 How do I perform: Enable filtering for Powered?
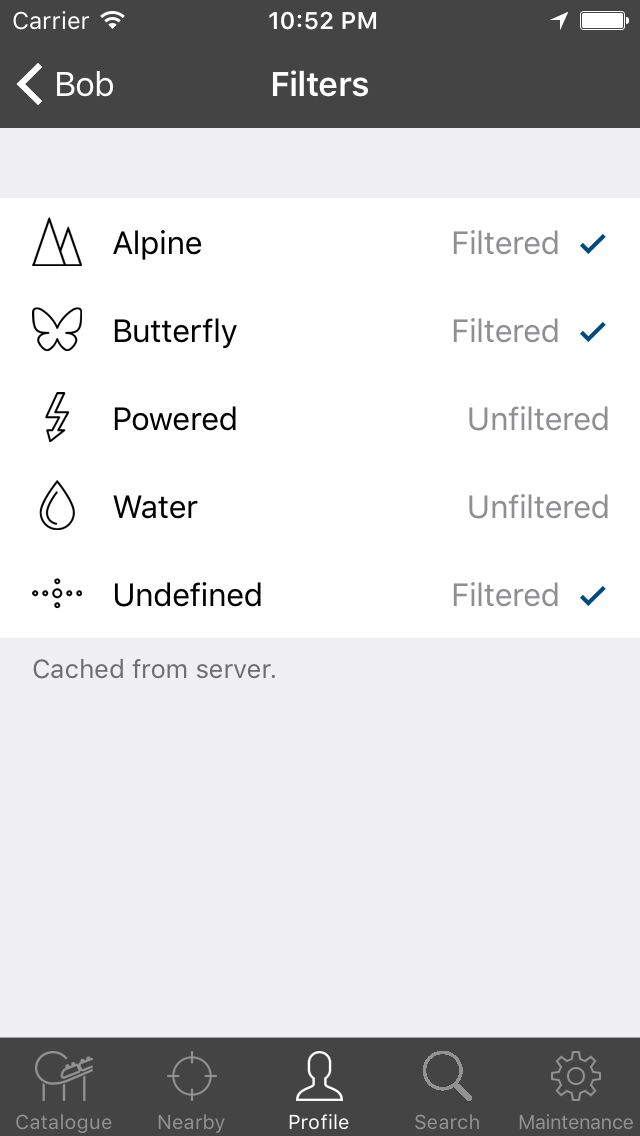[x=538, y=418]
